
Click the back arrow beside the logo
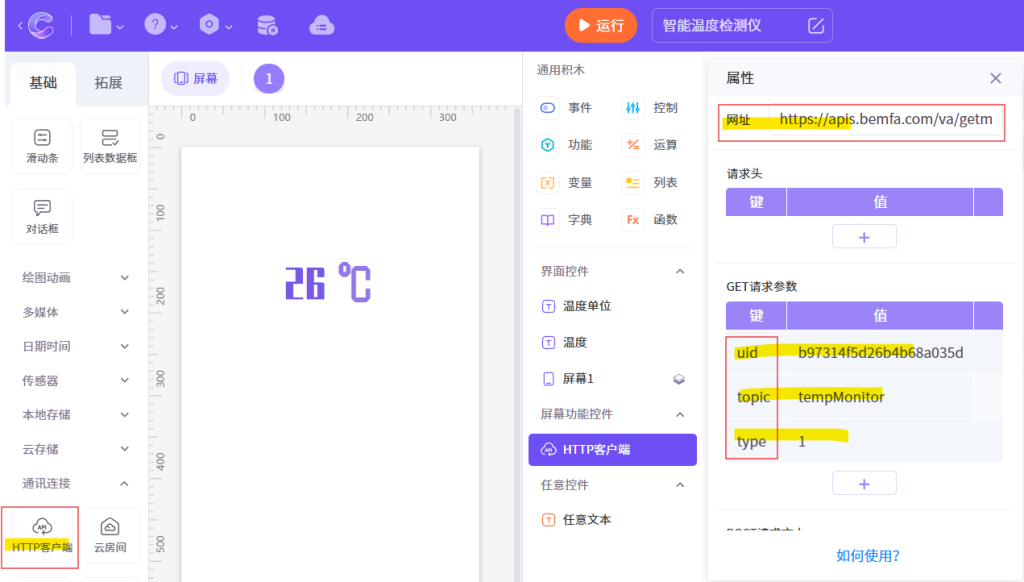tap(20, 25)
